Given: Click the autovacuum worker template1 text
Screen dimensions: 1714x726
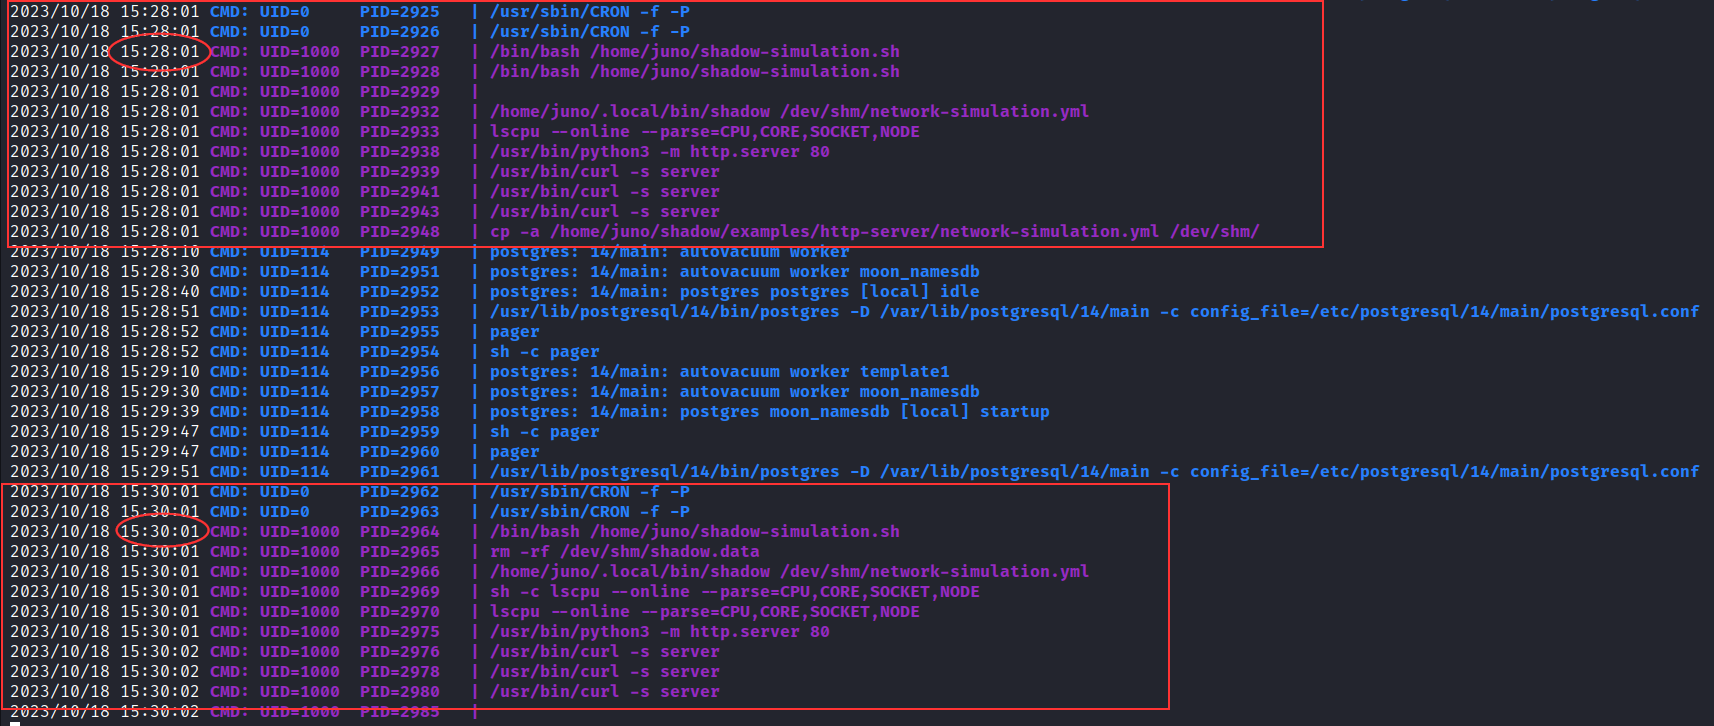Looking at the screenshot, I should point(814,372).
